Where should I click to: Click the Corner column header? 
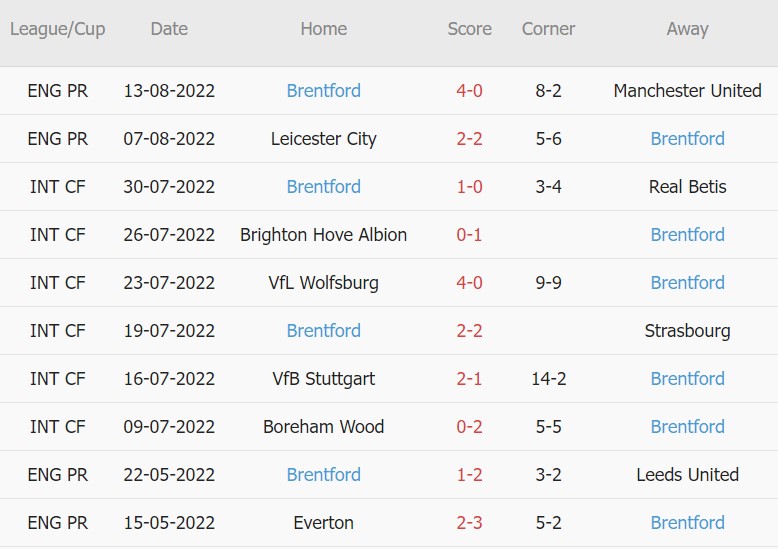click(x=548, y=29)
